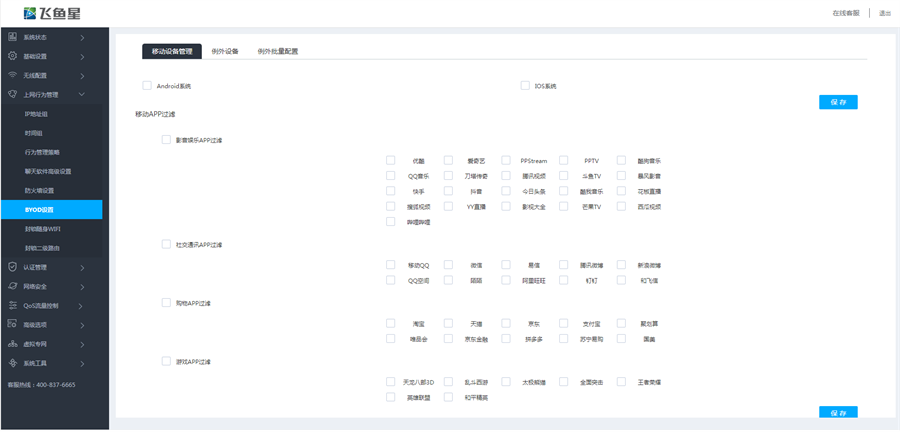900x432 pixels.
Task: Tick the 淘宝 checkbox
Action: point(390,323)
